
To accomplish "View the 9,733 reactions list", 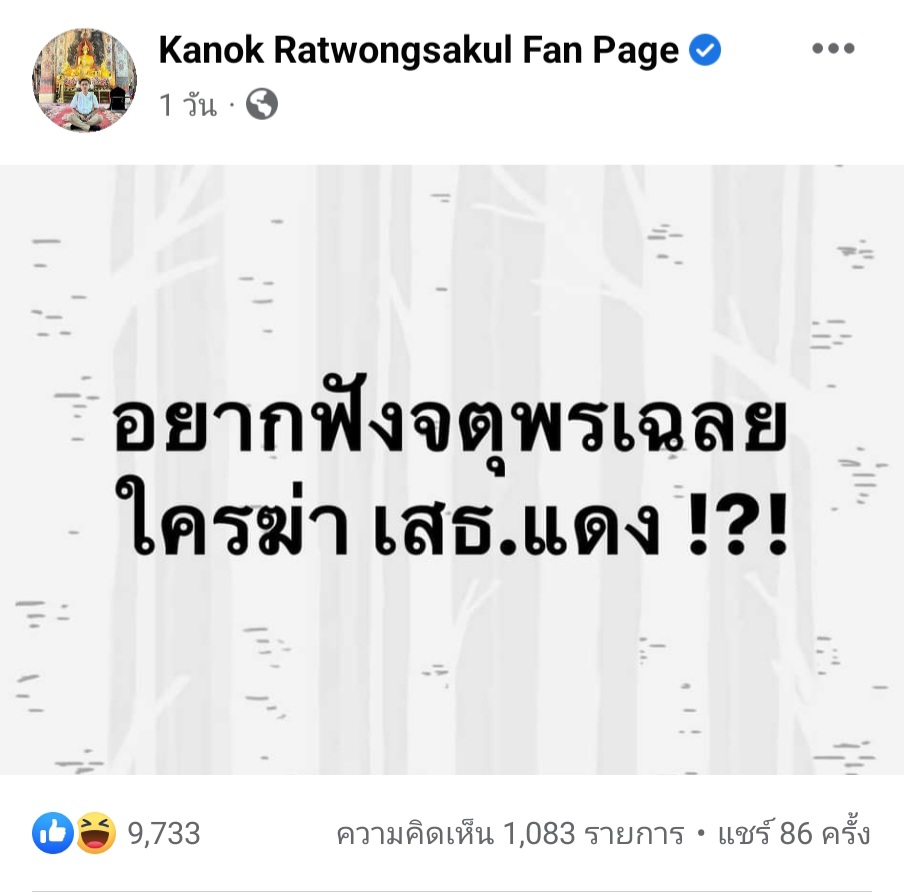I will [x=164, y=833].
